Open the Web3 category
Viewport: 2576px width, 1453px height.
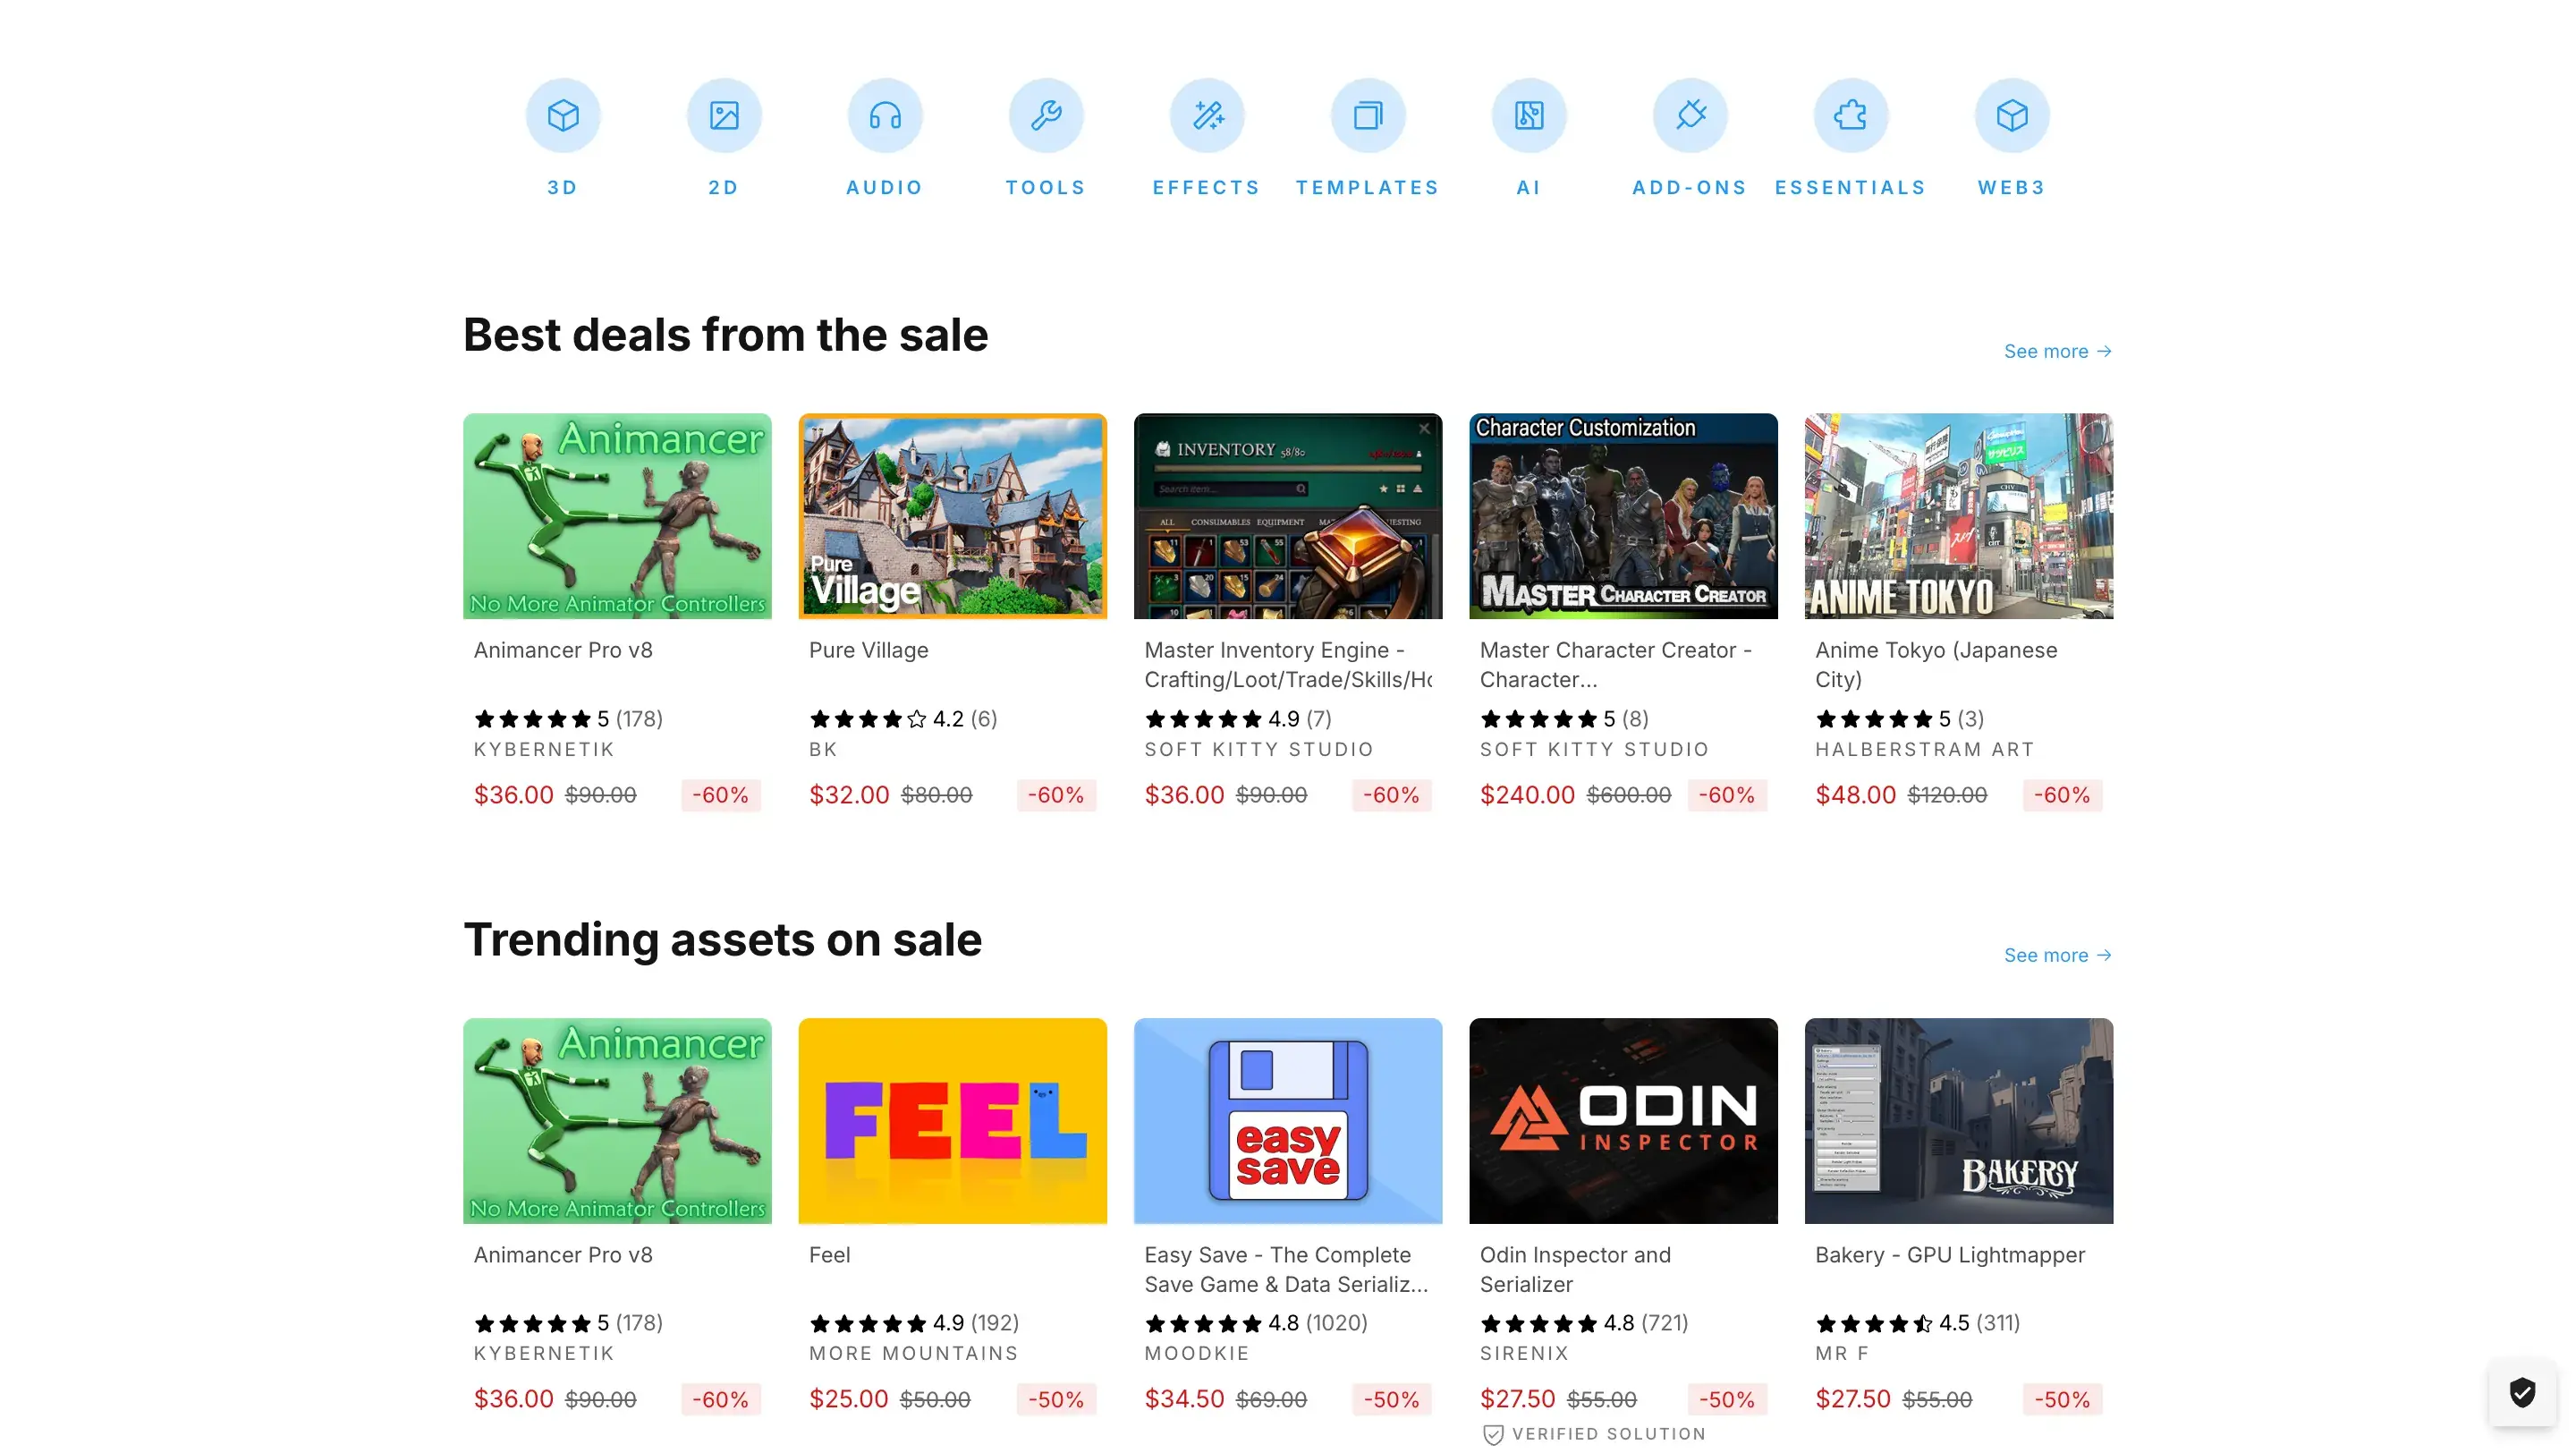(2011, 137)
